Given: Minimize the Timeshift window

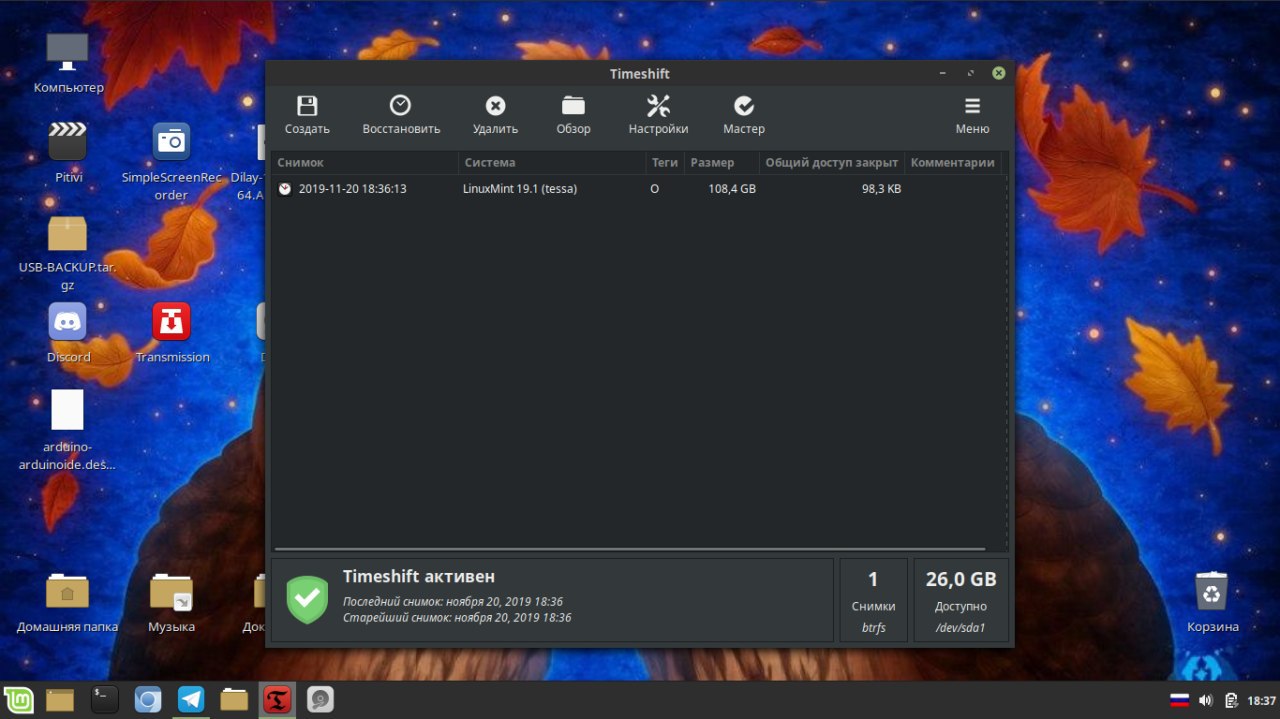Looking at the screenshot, I should (943, 73).
